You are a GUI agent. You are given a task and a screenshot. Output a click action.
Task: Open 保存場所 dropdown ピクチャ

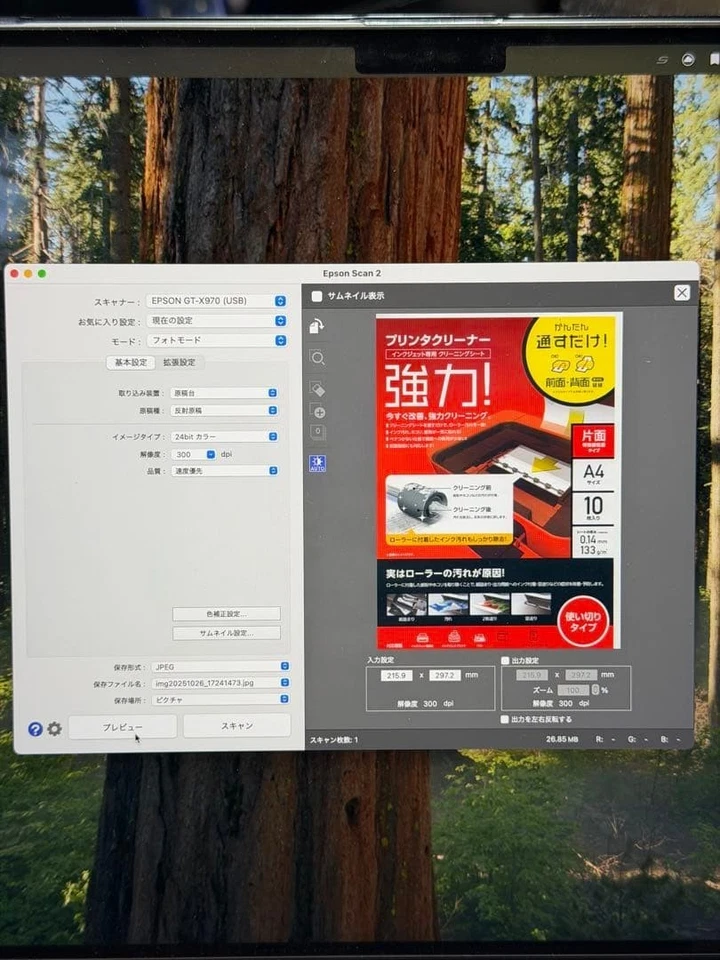220,699
